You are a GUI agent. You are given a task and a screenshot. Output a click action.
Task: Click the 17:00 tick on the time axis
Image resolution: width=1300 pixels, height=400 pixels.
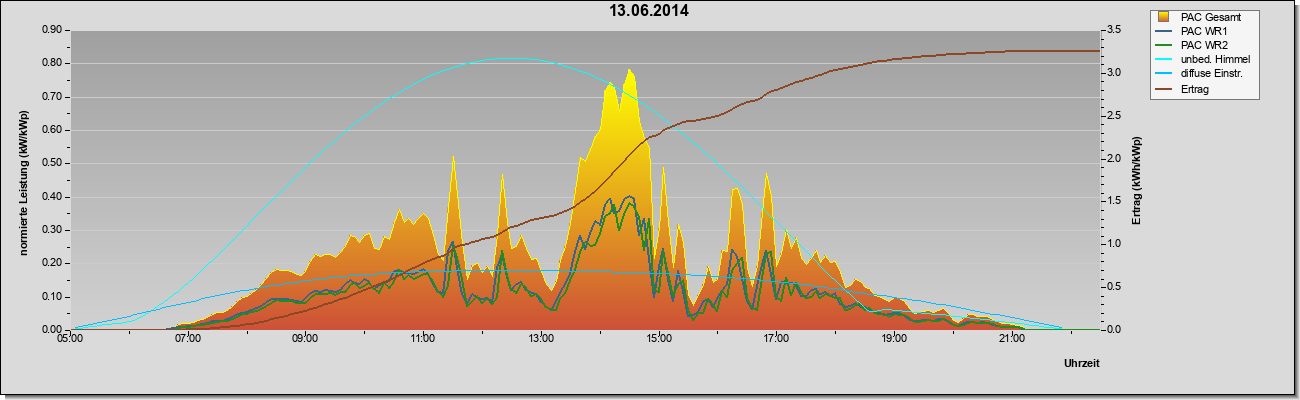point(776,340)
